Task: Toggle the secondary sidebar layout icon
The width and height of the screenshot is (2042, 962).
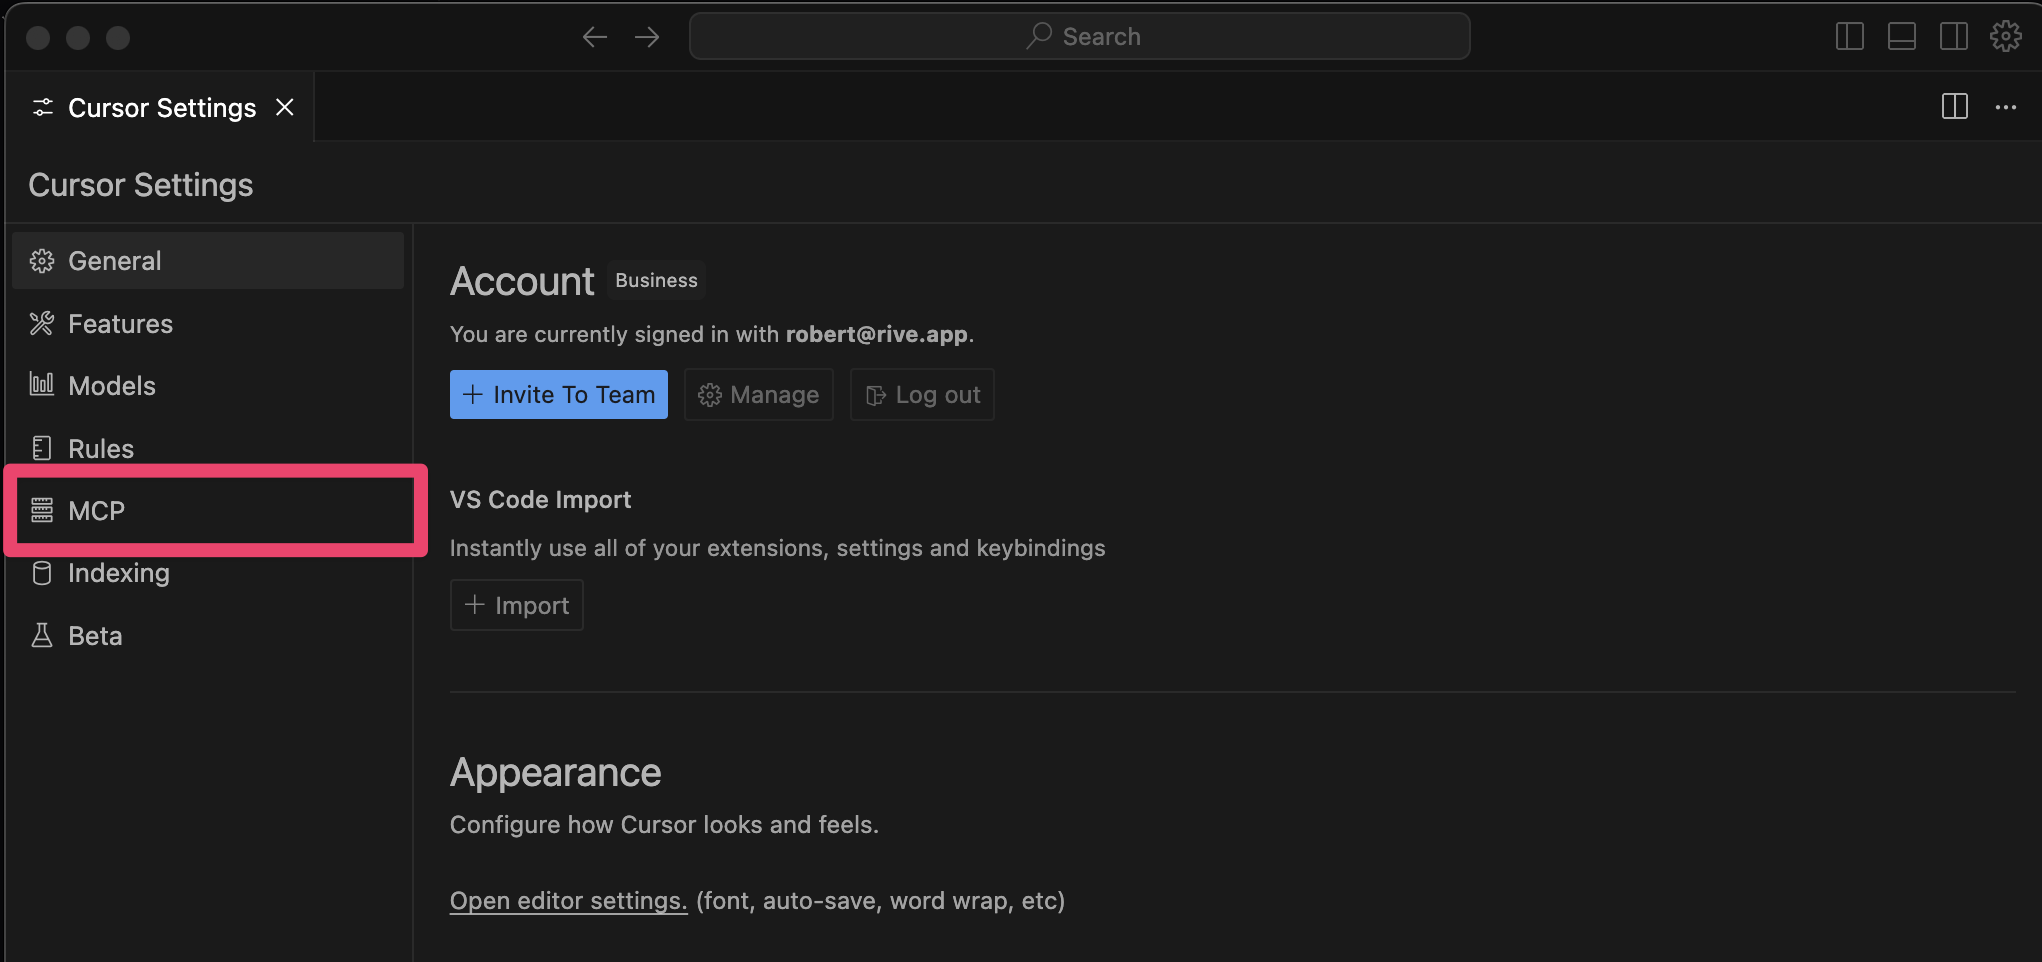Action: 1953,37
